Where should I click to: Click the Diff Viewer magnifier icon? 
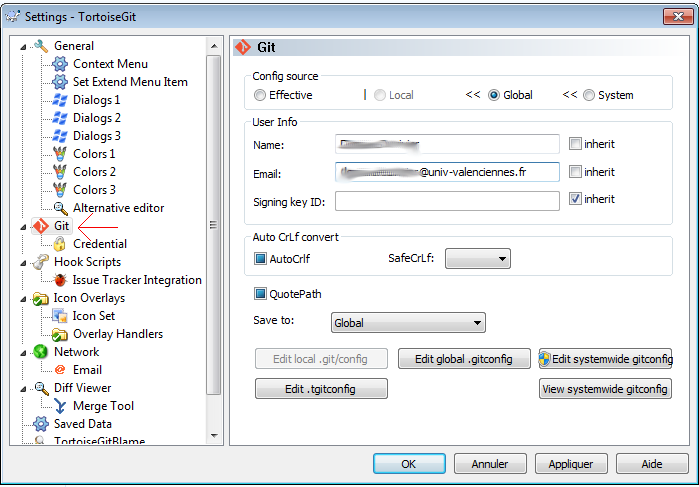coord(41,388)
